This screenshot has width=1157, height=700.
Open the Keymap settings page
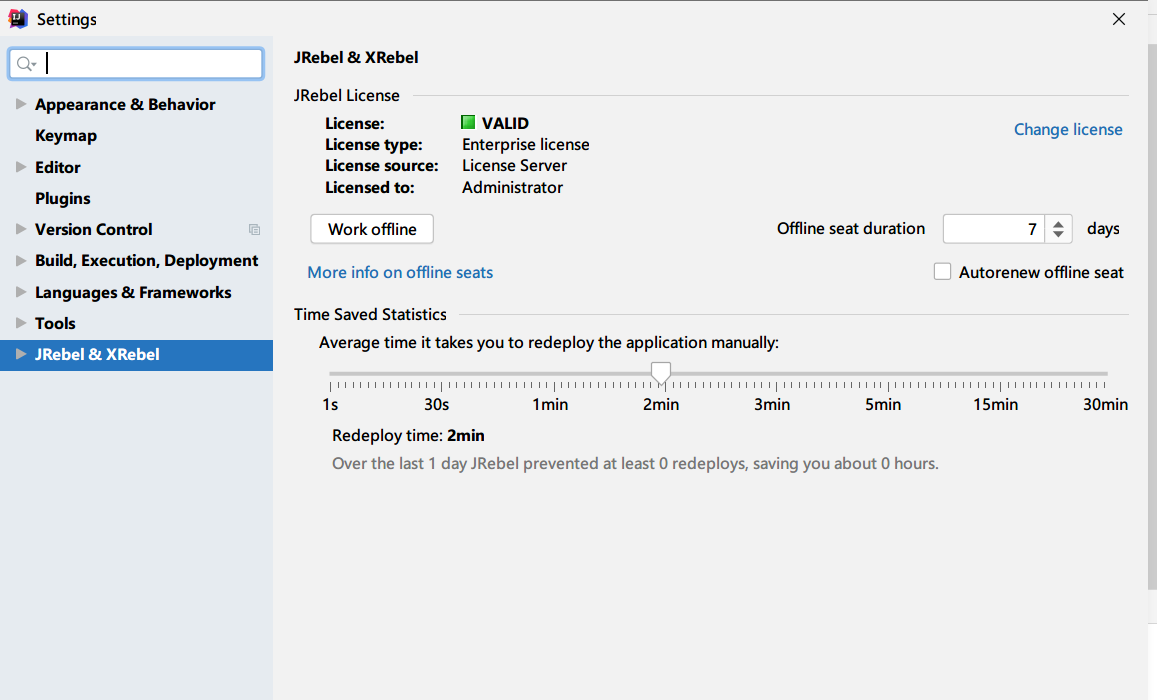click(66, 136)
